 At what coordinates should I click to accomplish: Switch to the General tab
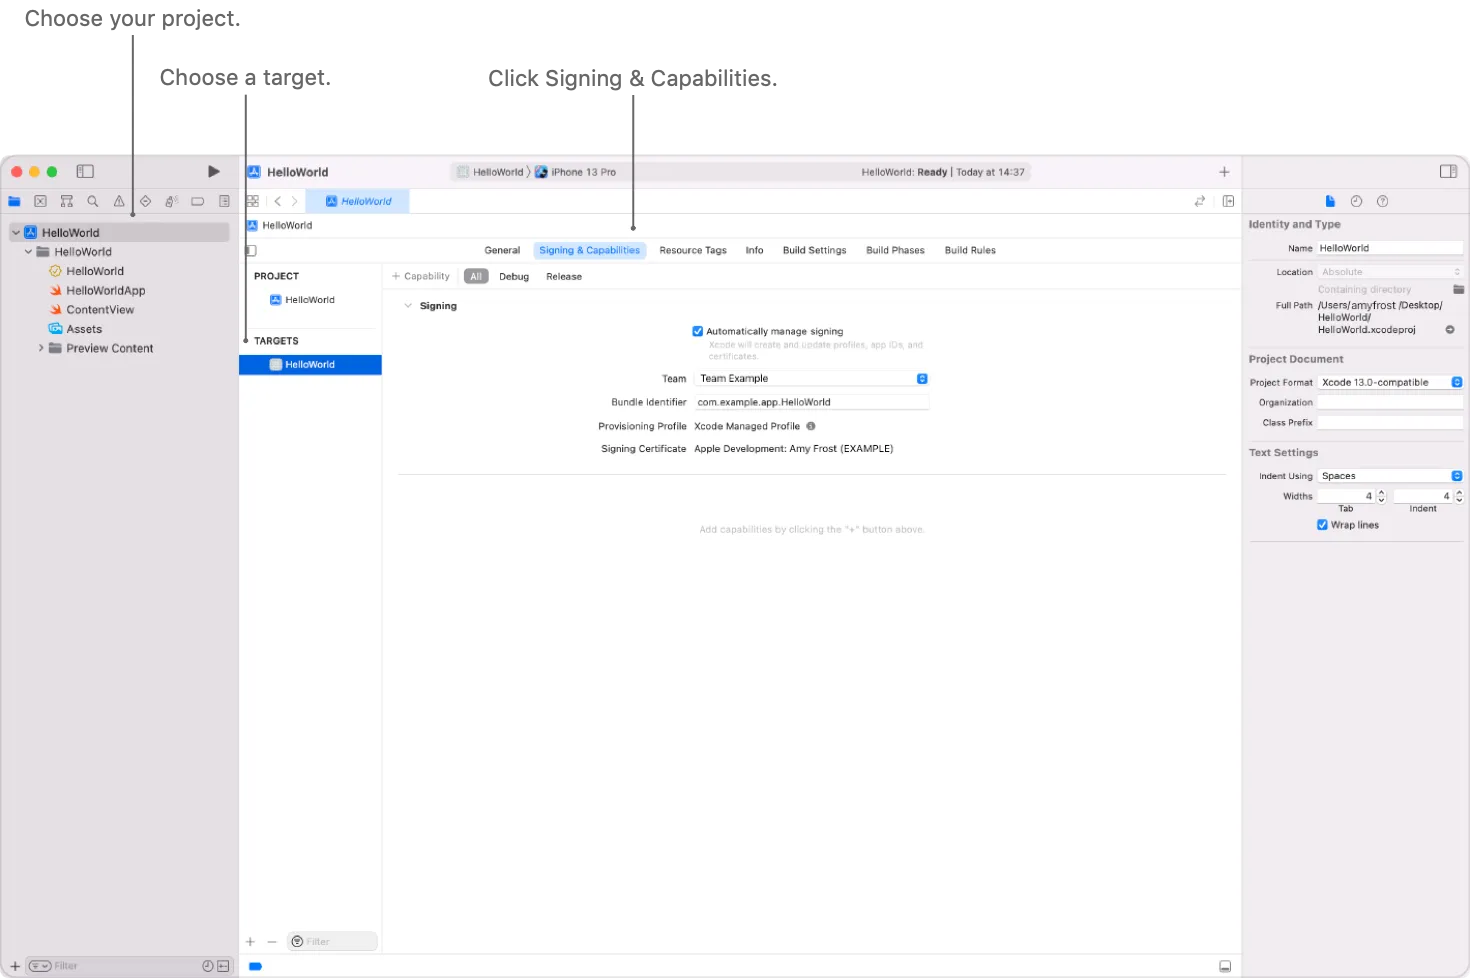point(502,250)
